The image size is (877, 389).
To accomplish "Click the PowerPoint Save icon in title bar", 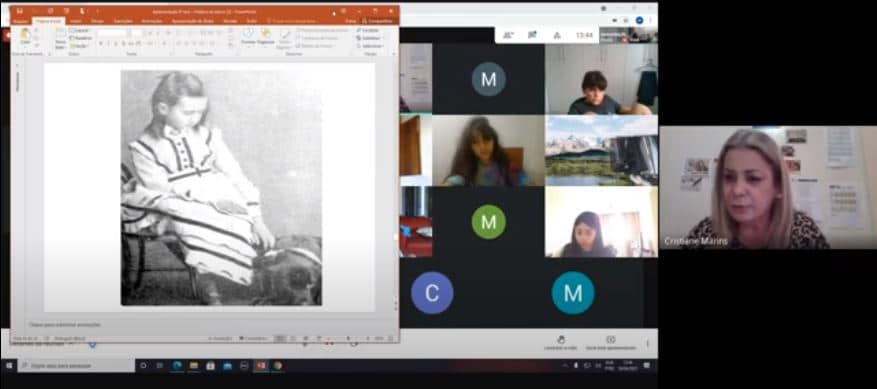I will (x=20, y=11).
